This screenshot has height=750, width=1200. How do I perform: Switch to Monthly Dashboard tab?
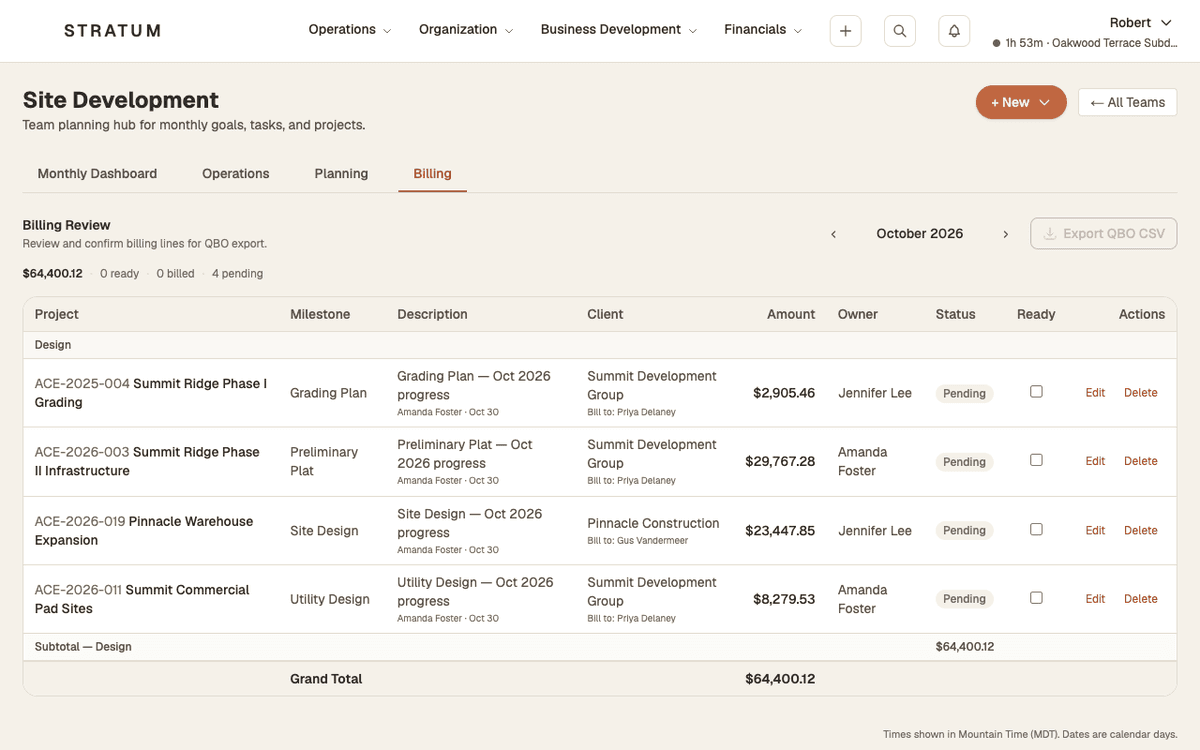click(x=97, y=174)
